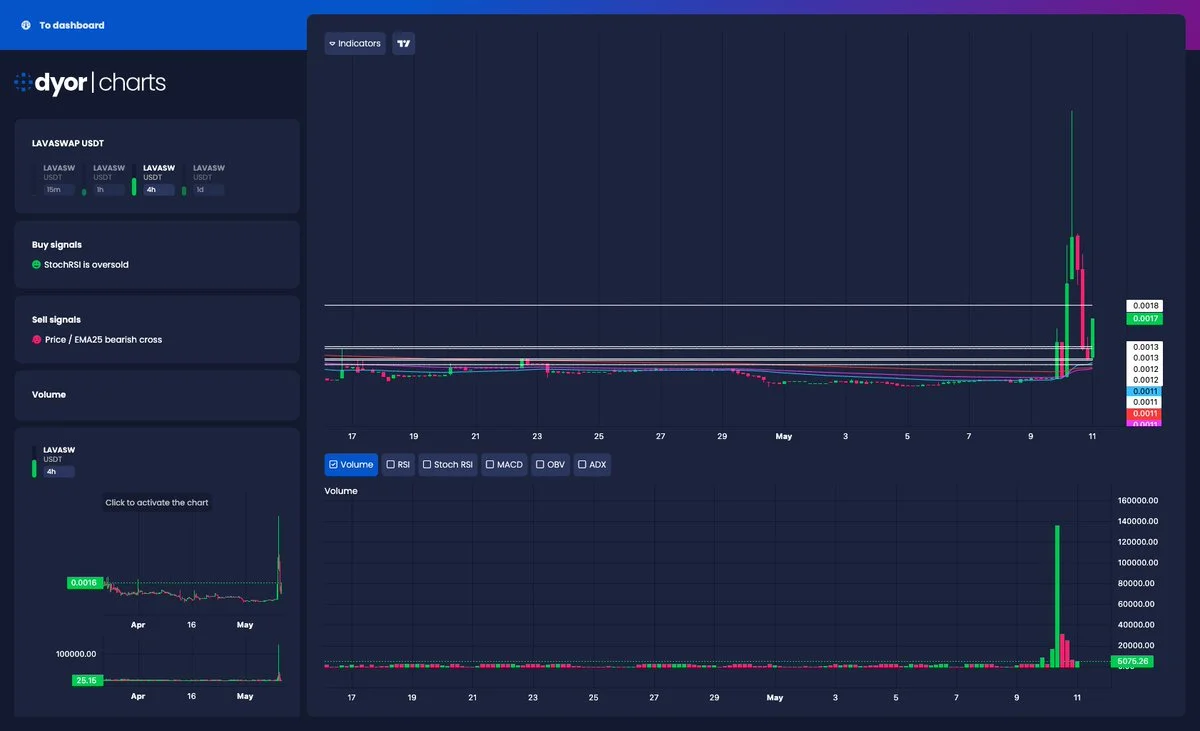Click the 60000.00 volume axis value
1200x731 pixels.
click(x=1138, y=604)
